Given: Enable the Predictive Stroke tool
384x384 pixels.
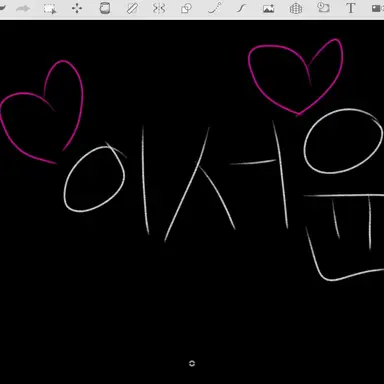Looking at the screenshot, I should (214, 8).
